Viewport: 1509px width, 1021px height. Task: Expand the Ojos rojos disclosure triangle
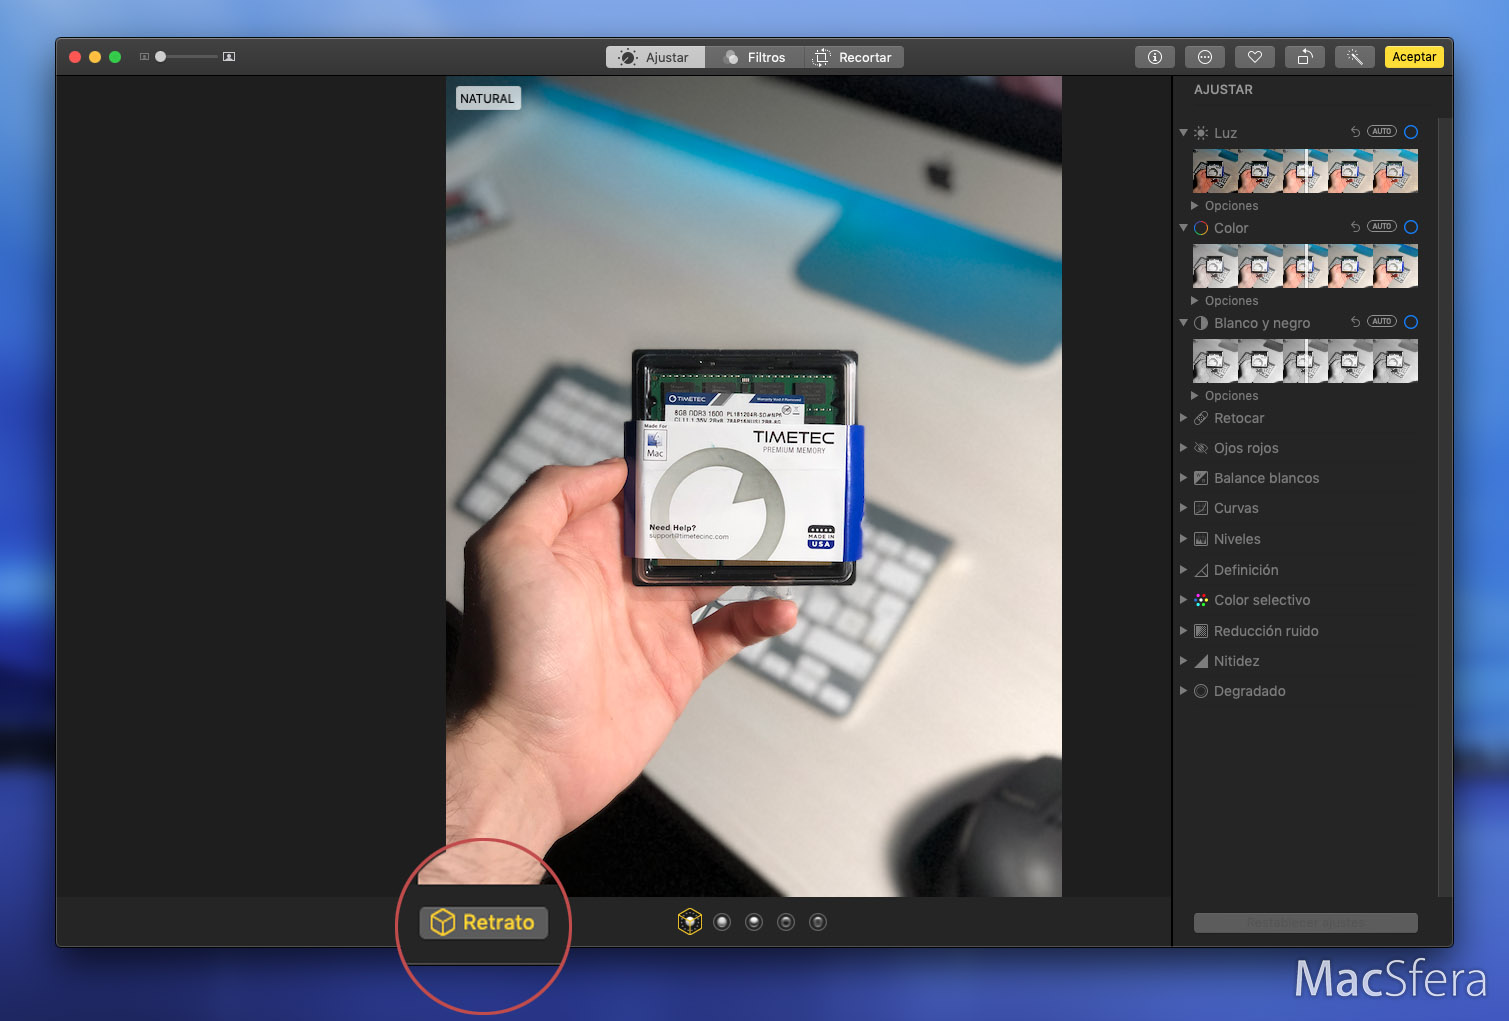coord(1184,448)
